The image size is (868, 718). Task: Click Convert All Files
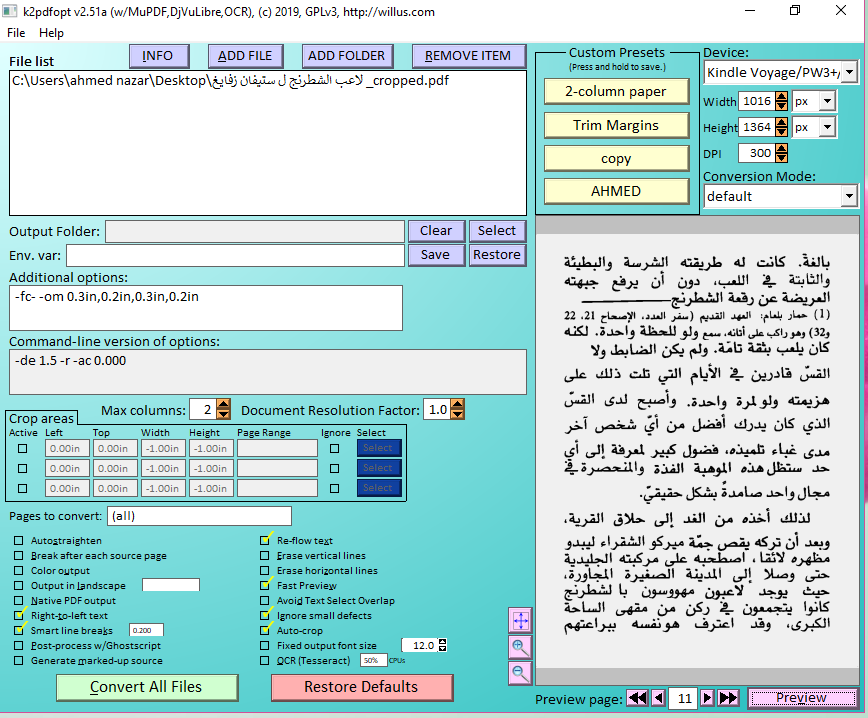(147, 687)
